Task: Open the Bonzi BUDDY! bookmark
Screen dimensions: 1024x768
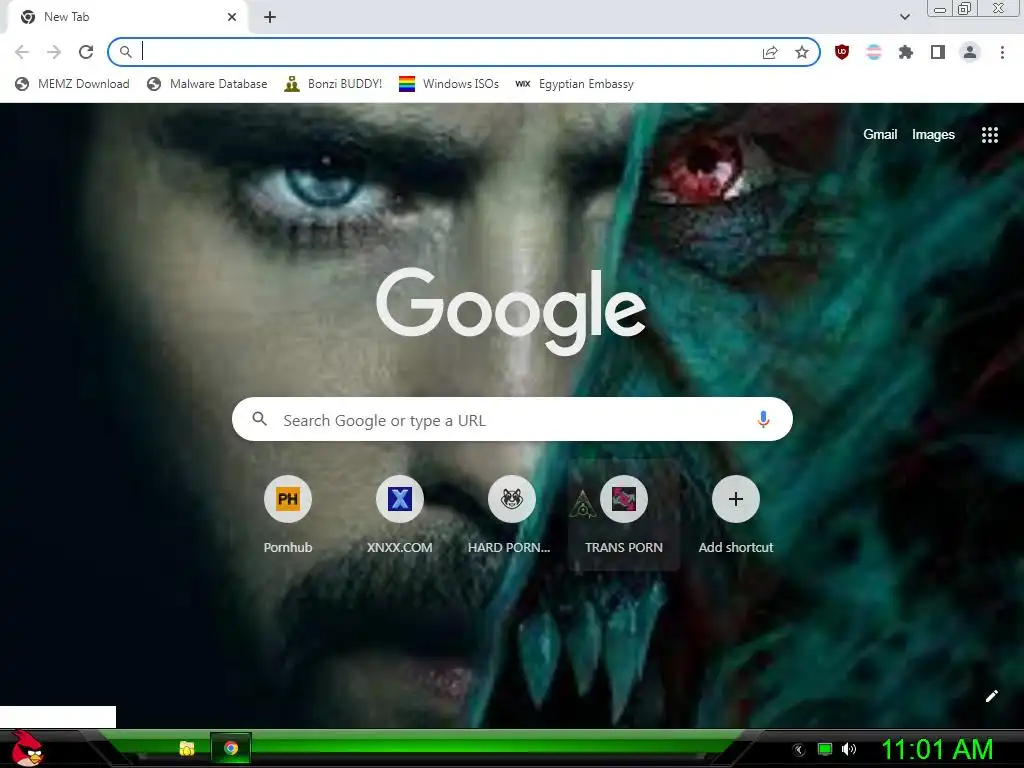Action: [x=333, y=84]
